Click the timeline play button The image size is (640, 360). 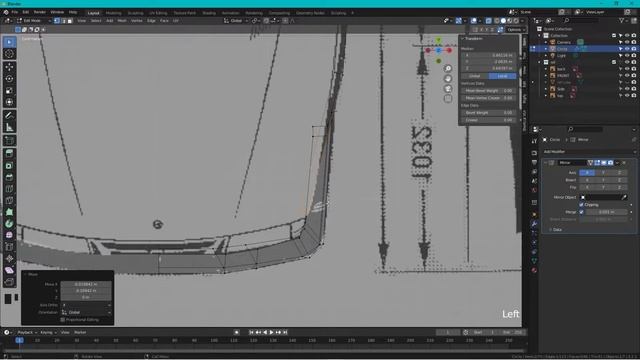(x=272, y=332)
